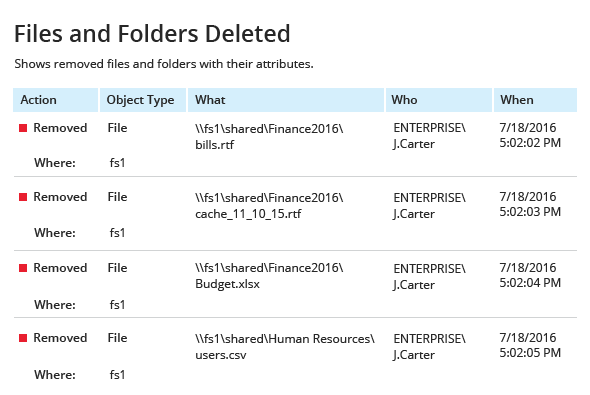Select ENTERPRISE\J.Carter in the first row
This screenshot has height=395, width=590.
point(429,136)
